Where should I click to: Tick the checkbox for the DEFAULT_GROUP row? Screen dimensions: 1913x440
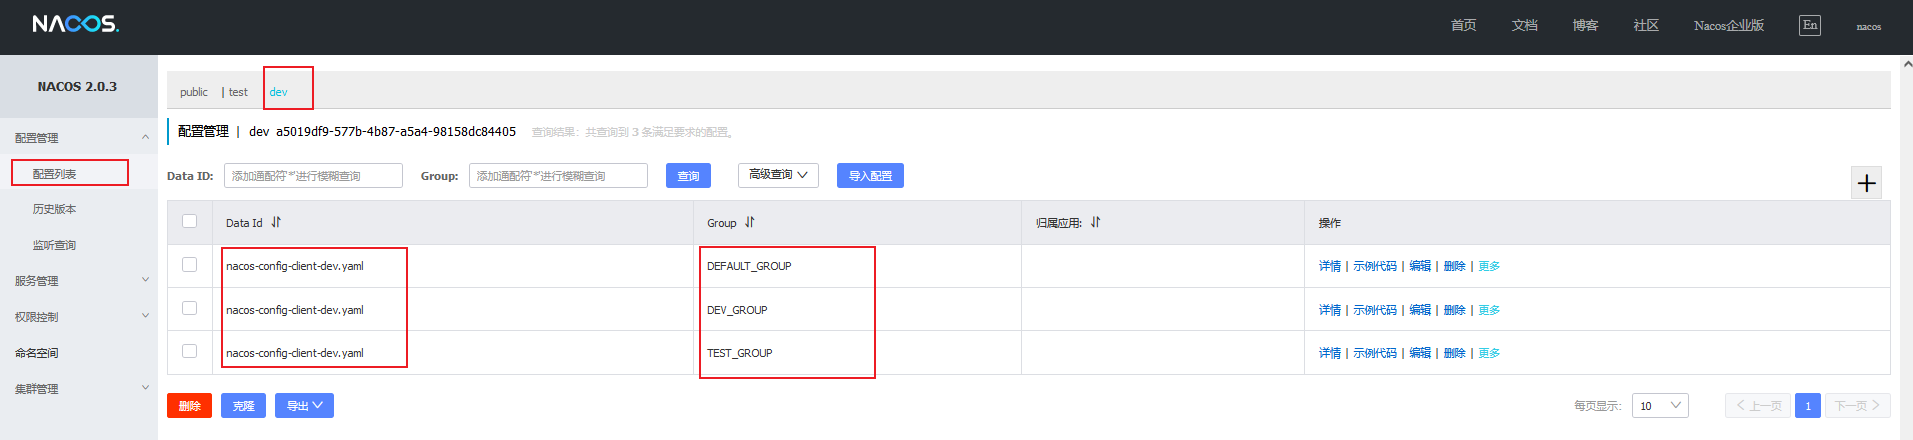(189, 265)
